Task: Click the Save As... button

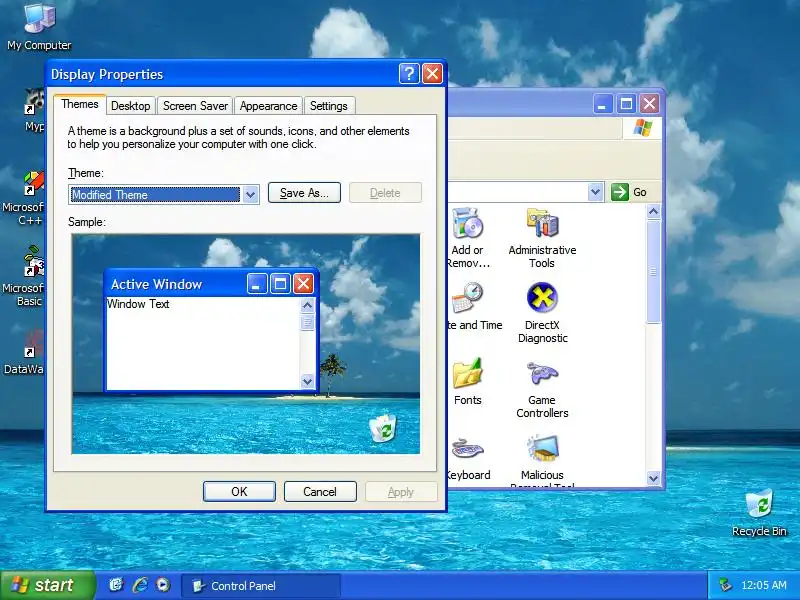Action: click(x=304, y=193)
